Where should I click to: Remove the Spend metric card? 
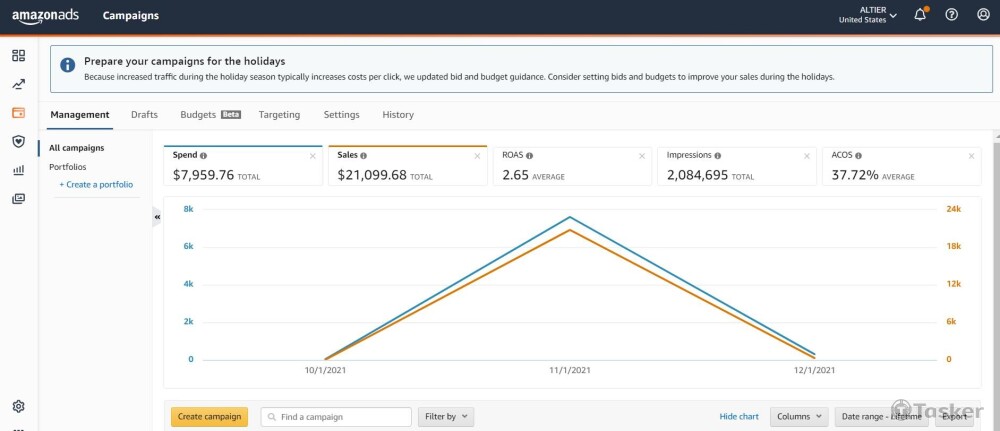(312, 156)
